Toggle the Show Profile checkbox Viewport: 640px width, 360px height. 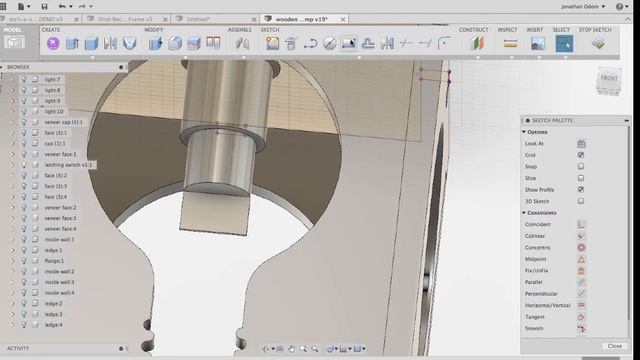tap(581, 189)
